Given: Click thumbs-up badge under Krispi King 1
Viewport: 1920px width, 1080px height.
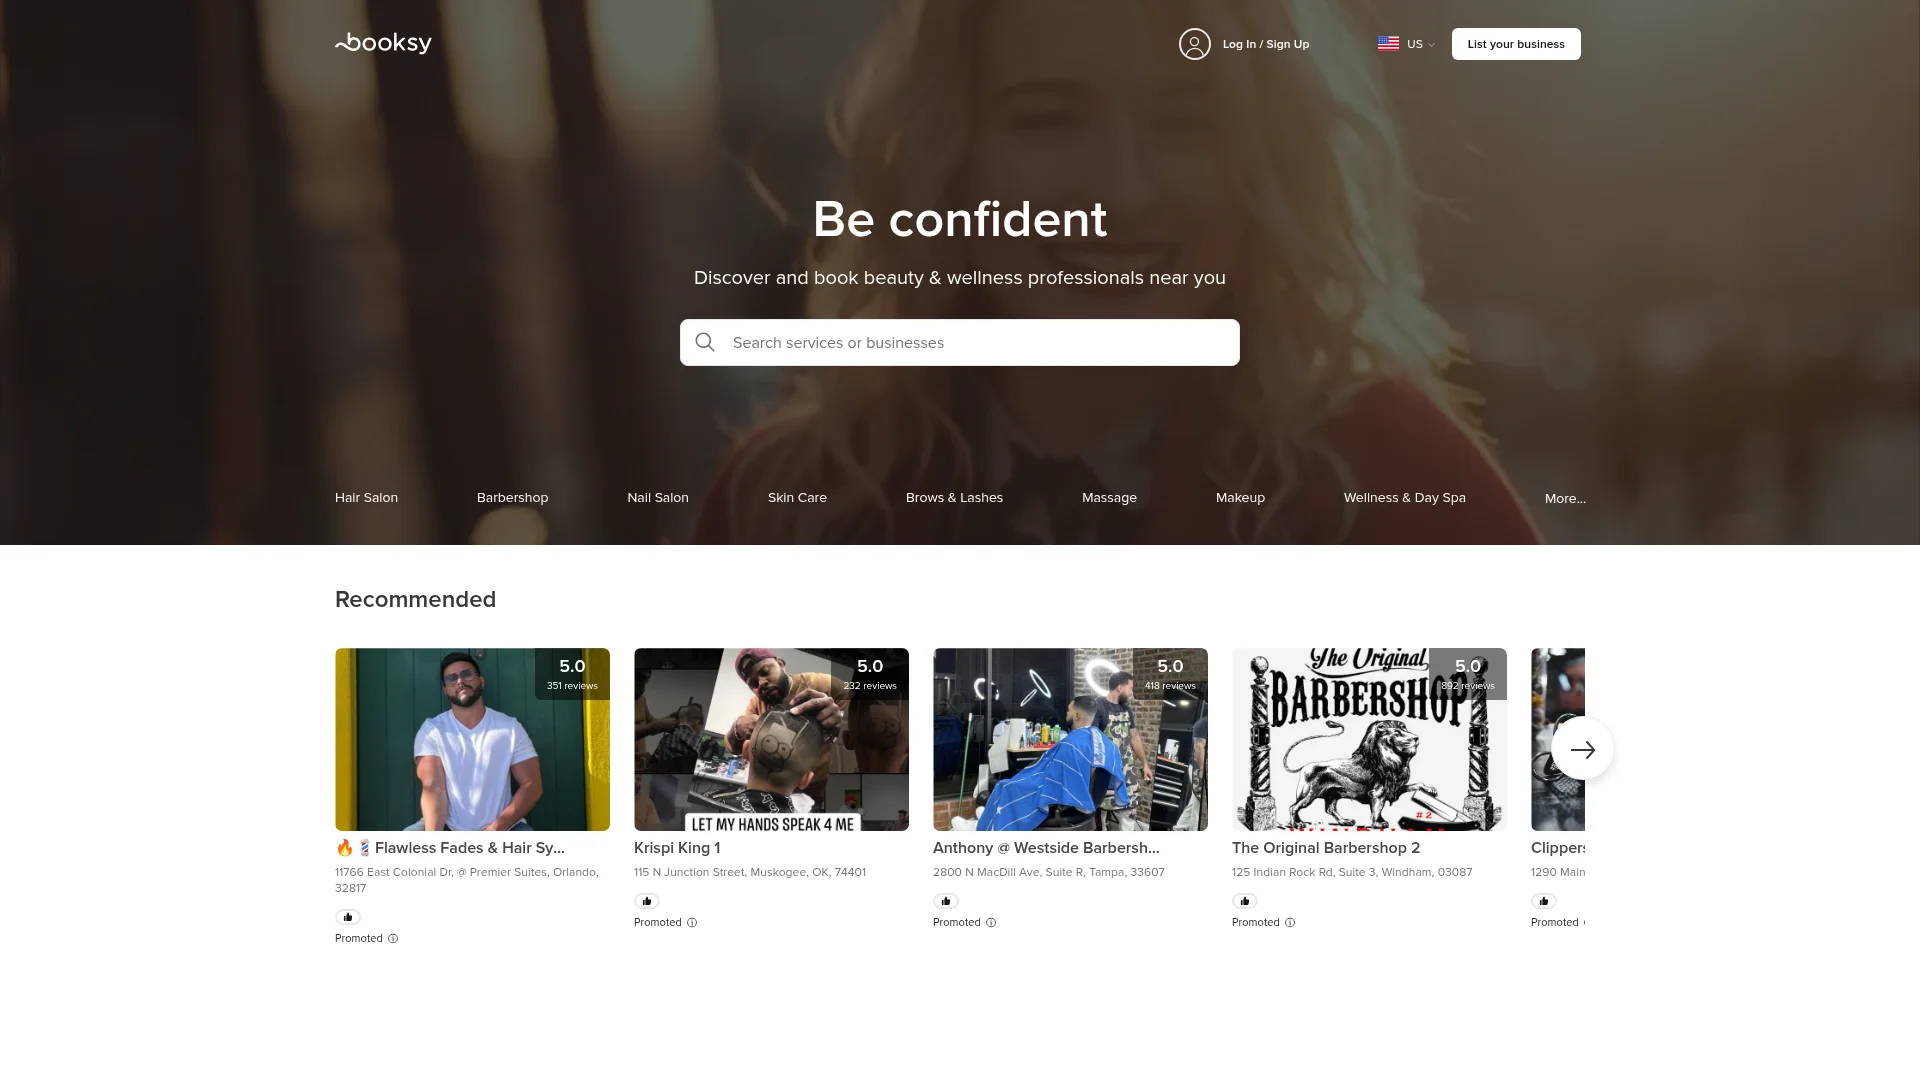Looking at the screenshot, I should point(647,901).
